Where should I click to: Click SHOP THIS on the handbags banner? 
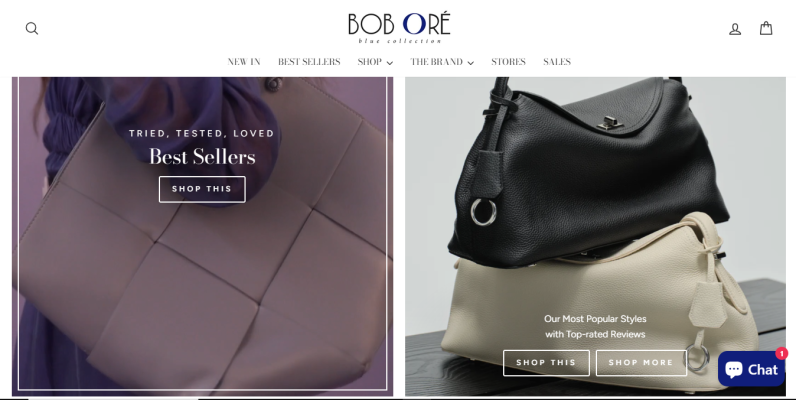tap(546, 363)
